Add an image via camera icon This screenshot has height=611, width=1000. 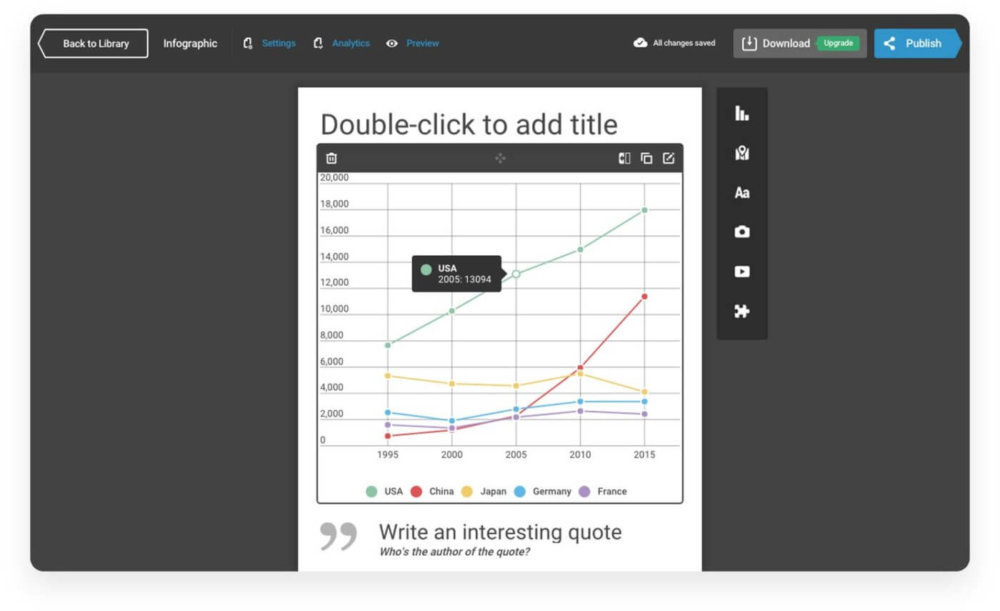(x=742, y=232)
